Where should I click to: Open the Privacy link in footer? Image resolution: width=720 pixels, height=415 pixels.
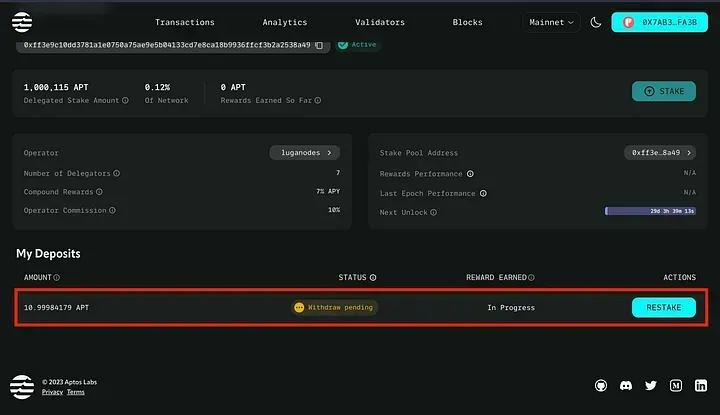pos(52,392)
